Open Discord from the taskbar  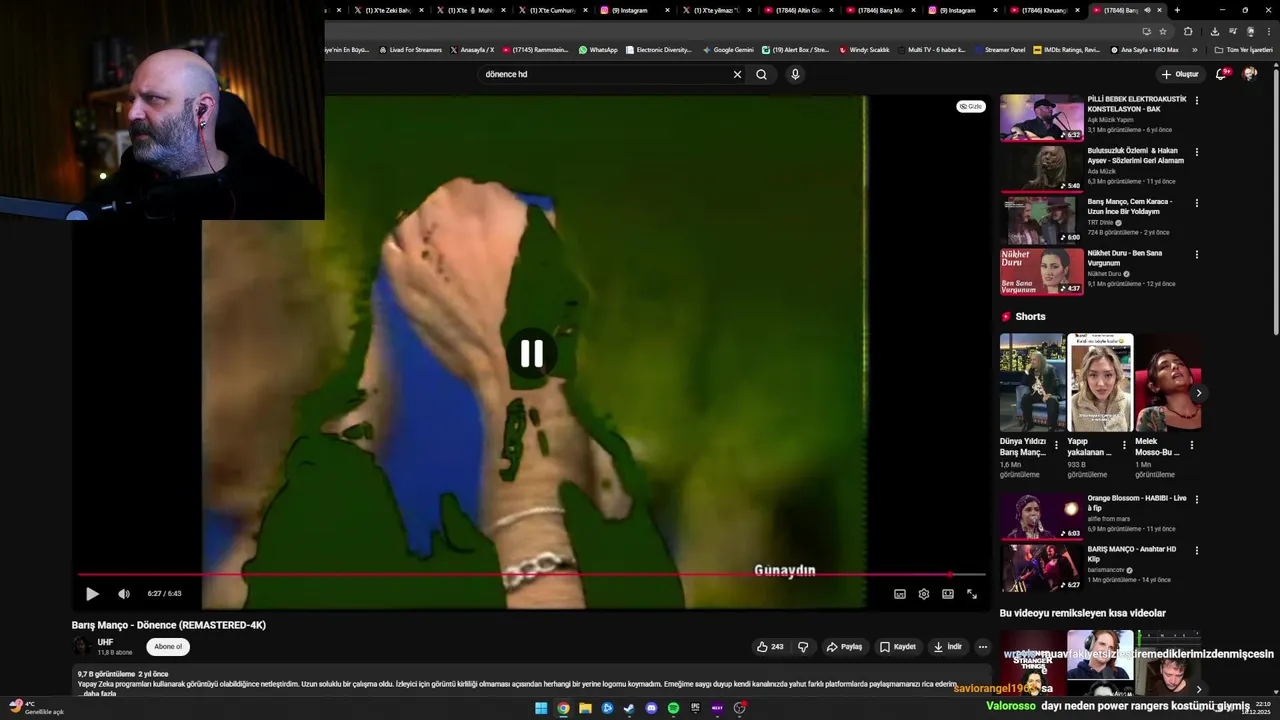[651, 708]
